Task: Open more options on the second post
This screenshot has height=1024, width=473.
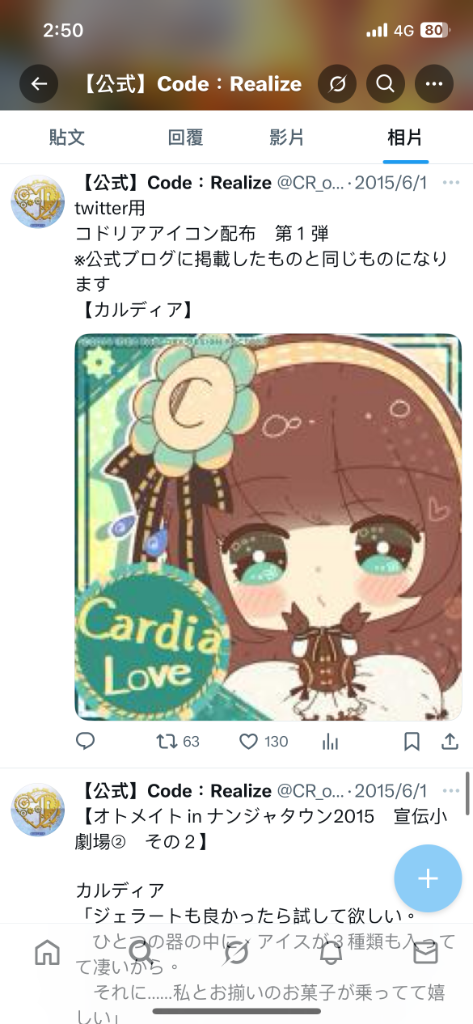Action: click(x=451, y=792)
